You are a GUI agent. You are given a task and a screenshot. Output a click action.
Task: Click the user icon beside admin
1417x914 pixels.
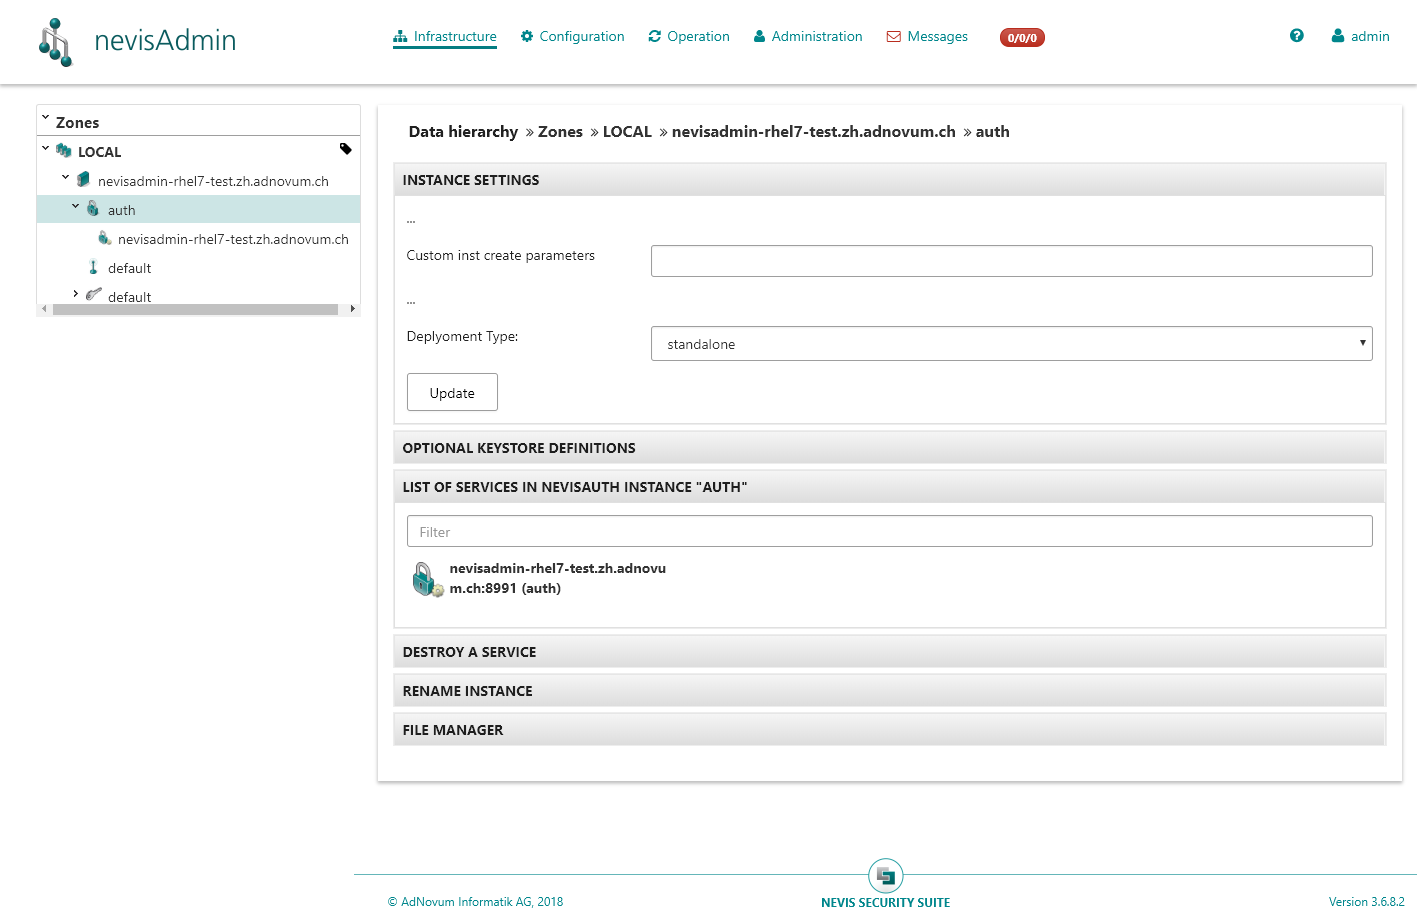click(1338, 36)
